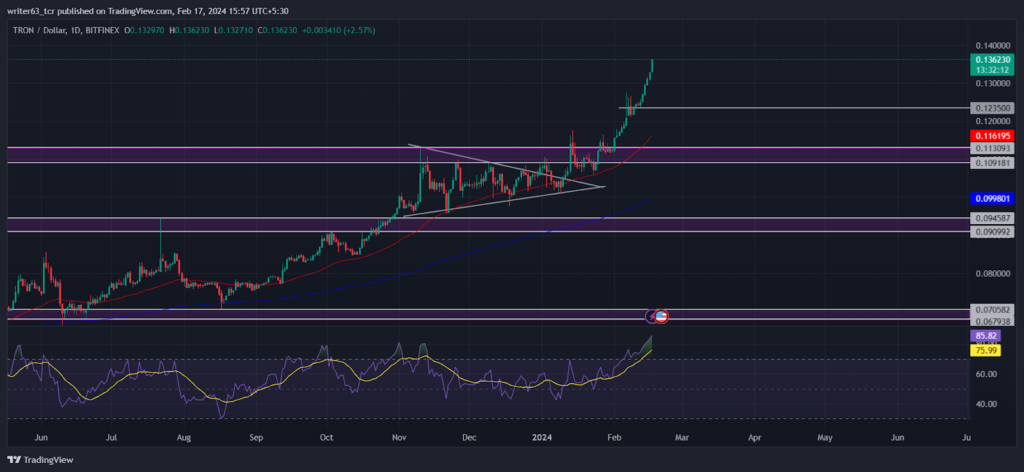Select the 0.113093 zone price label

pos(991,148)
